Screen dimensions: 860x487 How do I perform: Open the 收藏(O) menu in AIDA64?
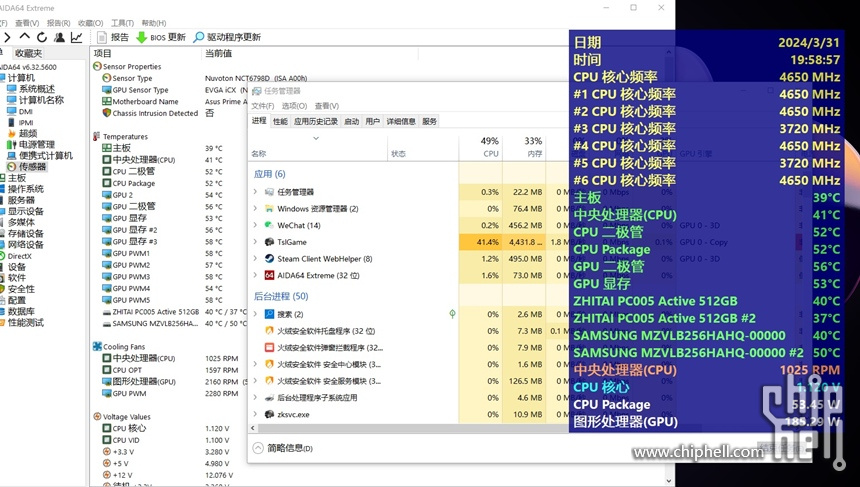click(90, 23)
